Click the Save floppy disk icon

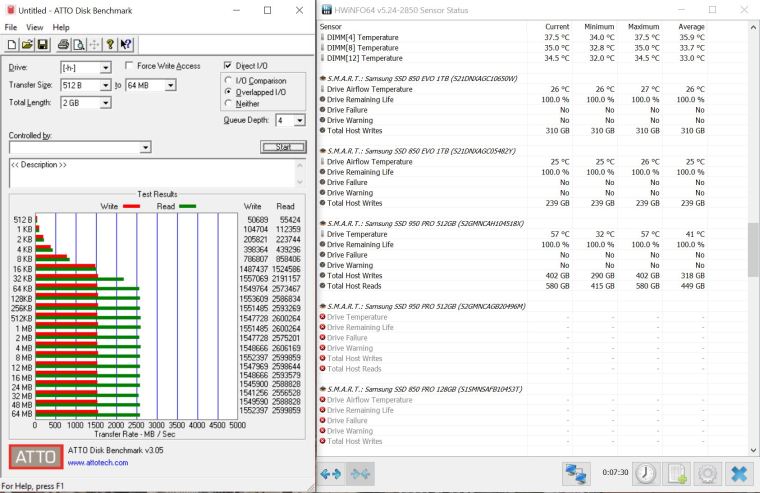tap(43, 45)
